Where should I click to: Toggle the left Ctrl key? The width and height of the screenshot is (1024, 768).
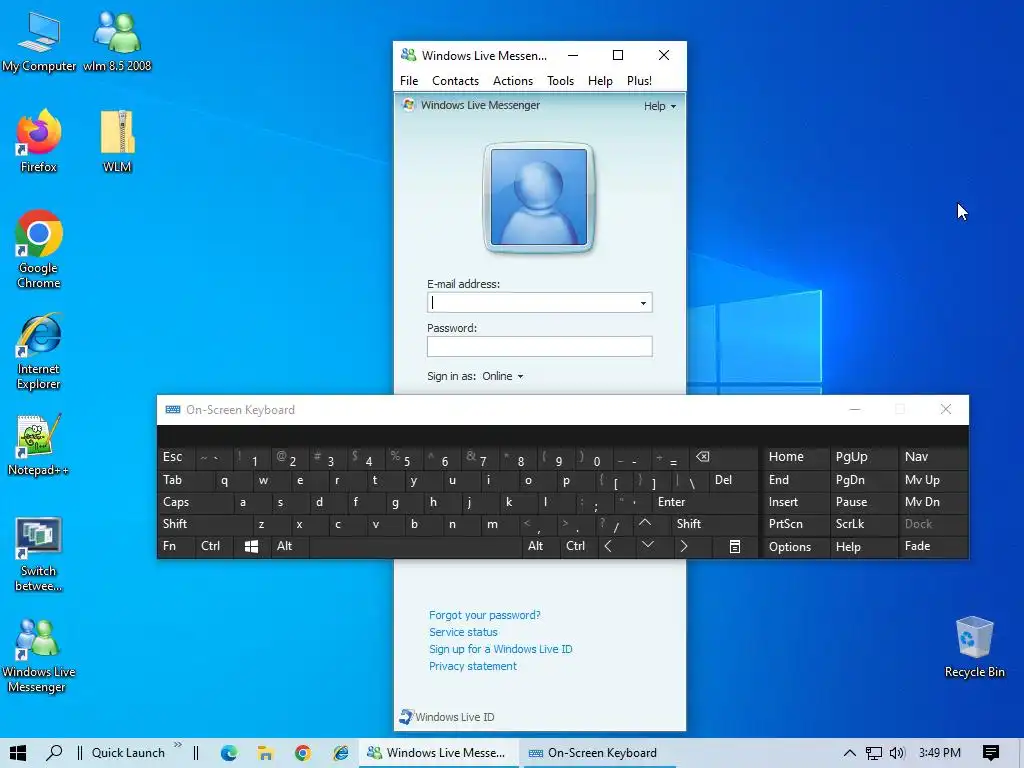coord(214,546)
